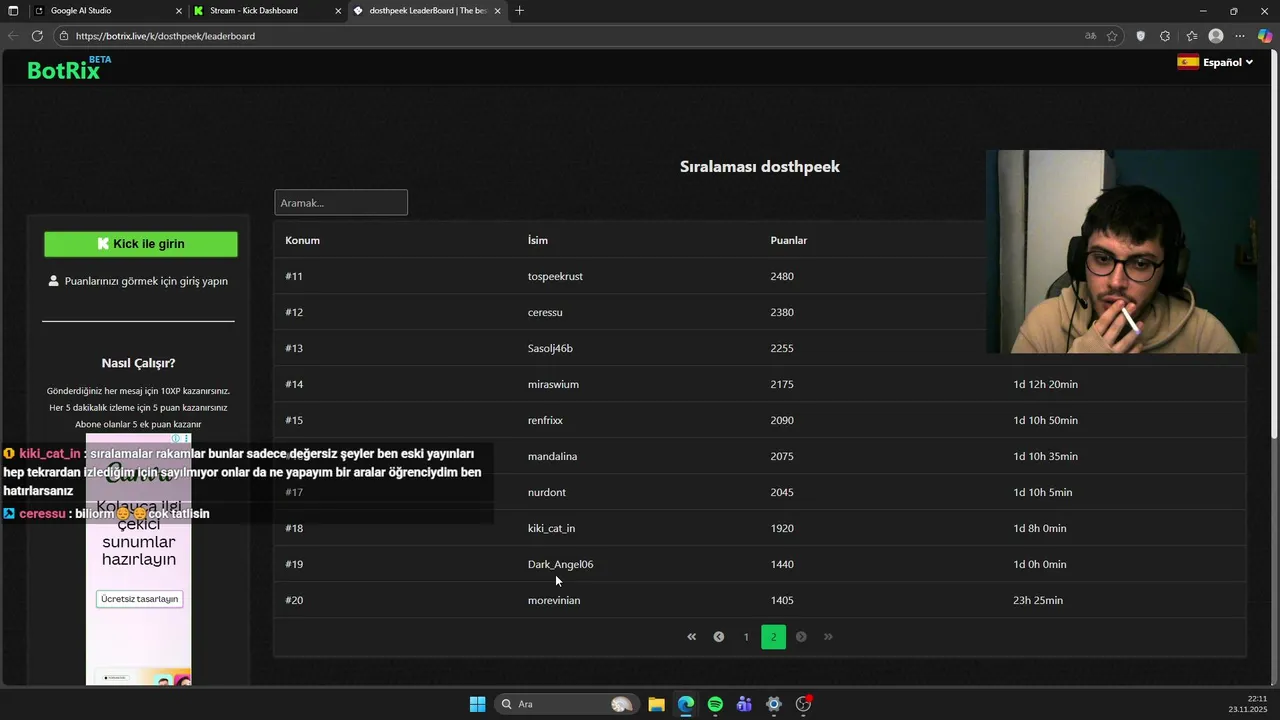Screen dimensions: 1280x720
Task: Click kiki_cat_in in the leaderboard table
Action: (551, 528)
